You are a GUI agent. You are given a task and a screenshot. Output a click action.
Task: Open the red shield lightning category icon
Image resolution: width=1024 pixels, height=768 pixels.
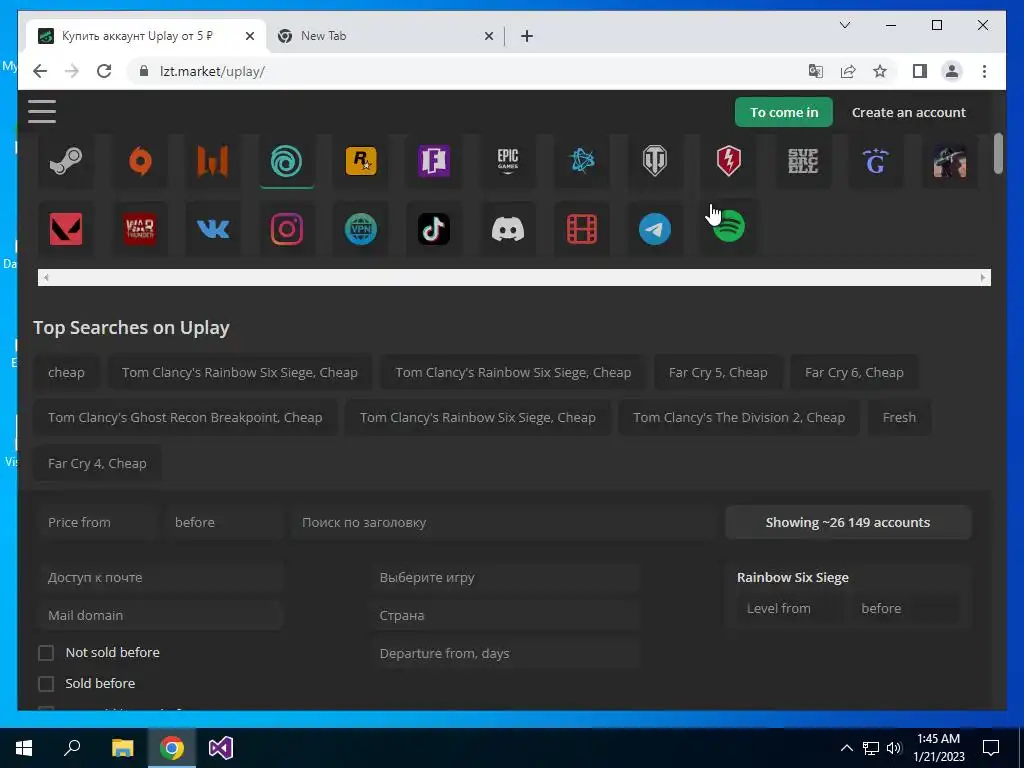click(x=729, y=161)
